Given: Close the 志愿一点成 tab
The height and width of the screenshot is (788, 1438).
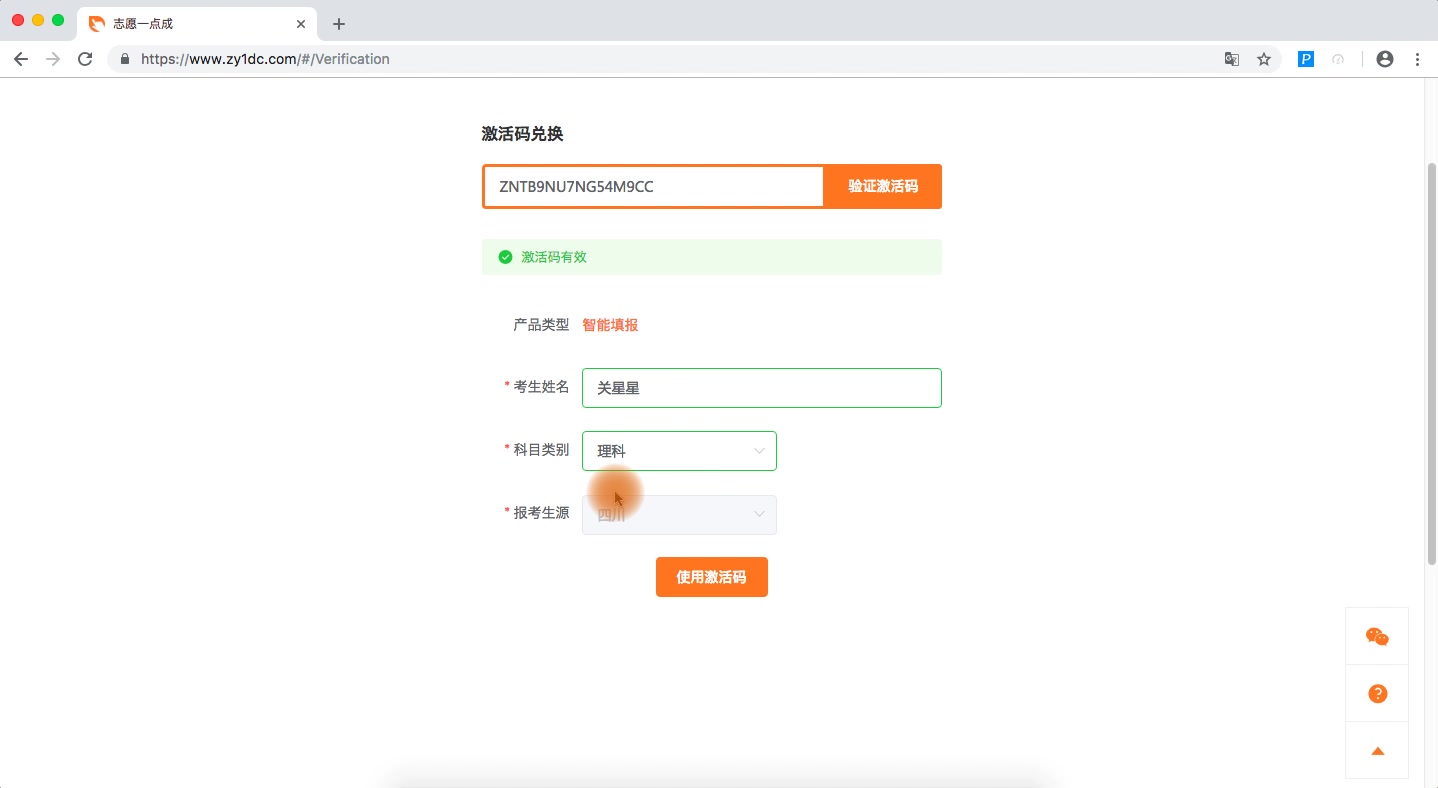Looking at the screenshot, I should click(301, 24).
